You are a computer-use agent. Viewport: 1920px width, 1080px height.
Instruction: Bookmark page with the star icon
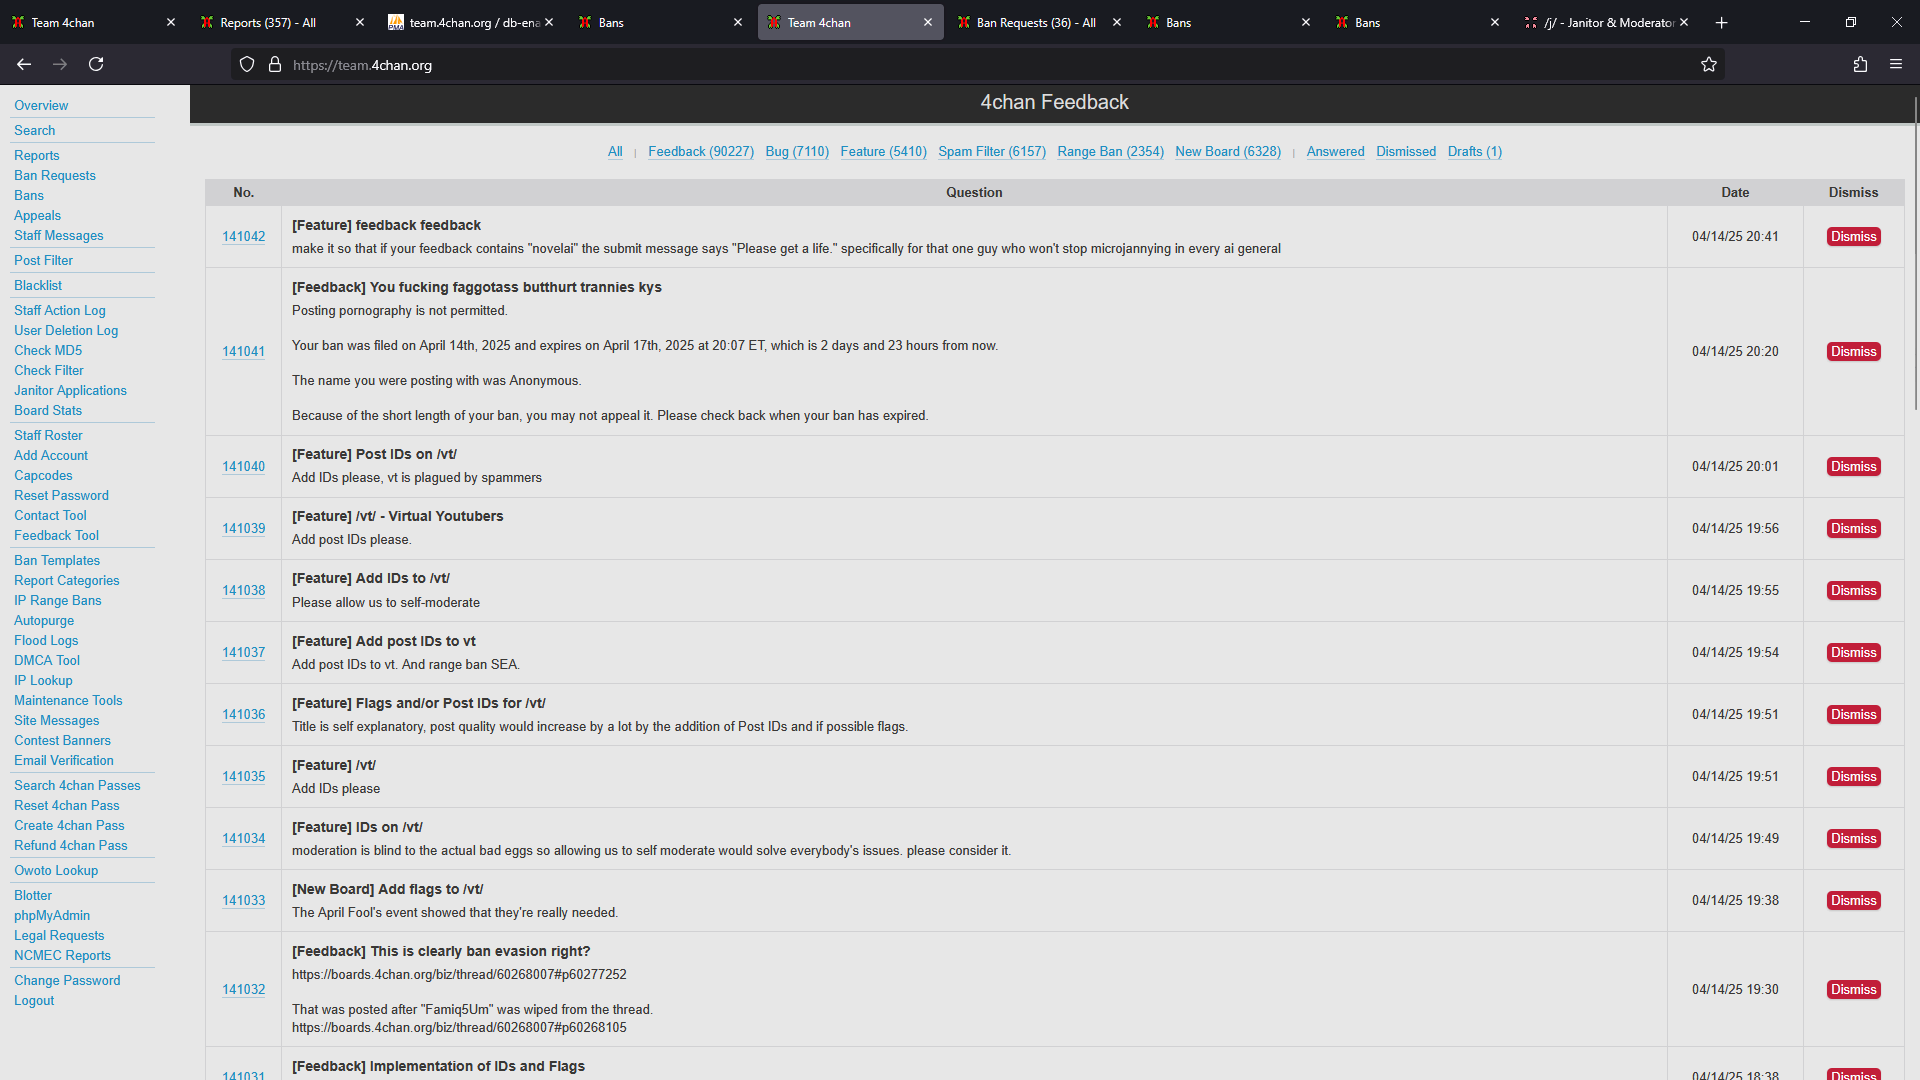coord(1708,65)
